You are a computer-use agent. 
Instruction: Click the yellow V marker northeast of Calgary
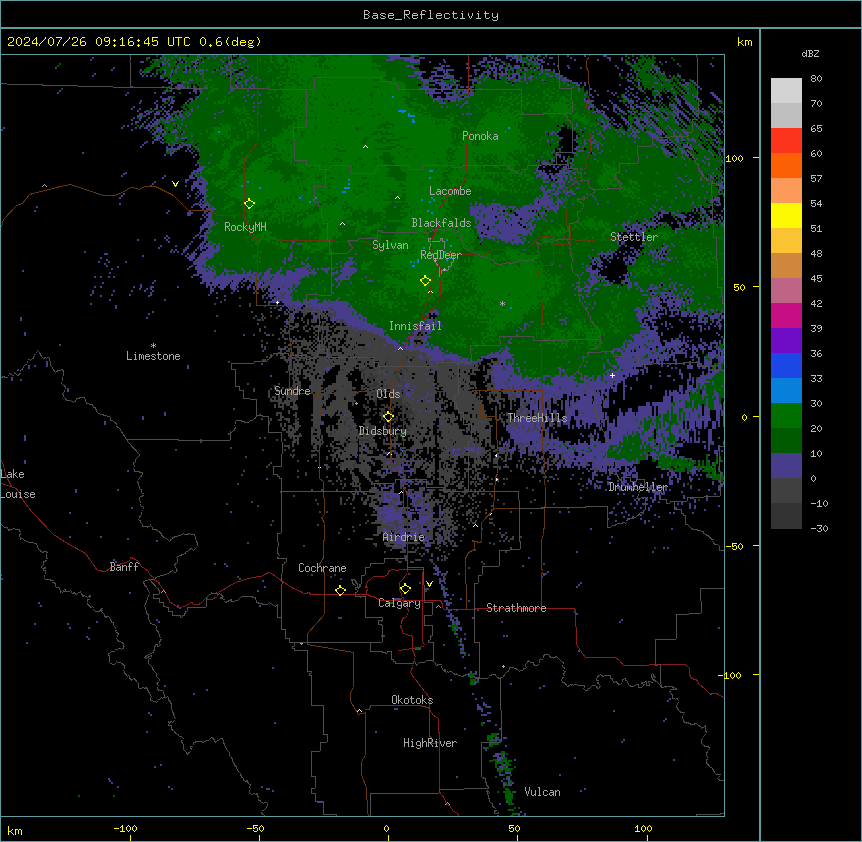tap(429, 584)
